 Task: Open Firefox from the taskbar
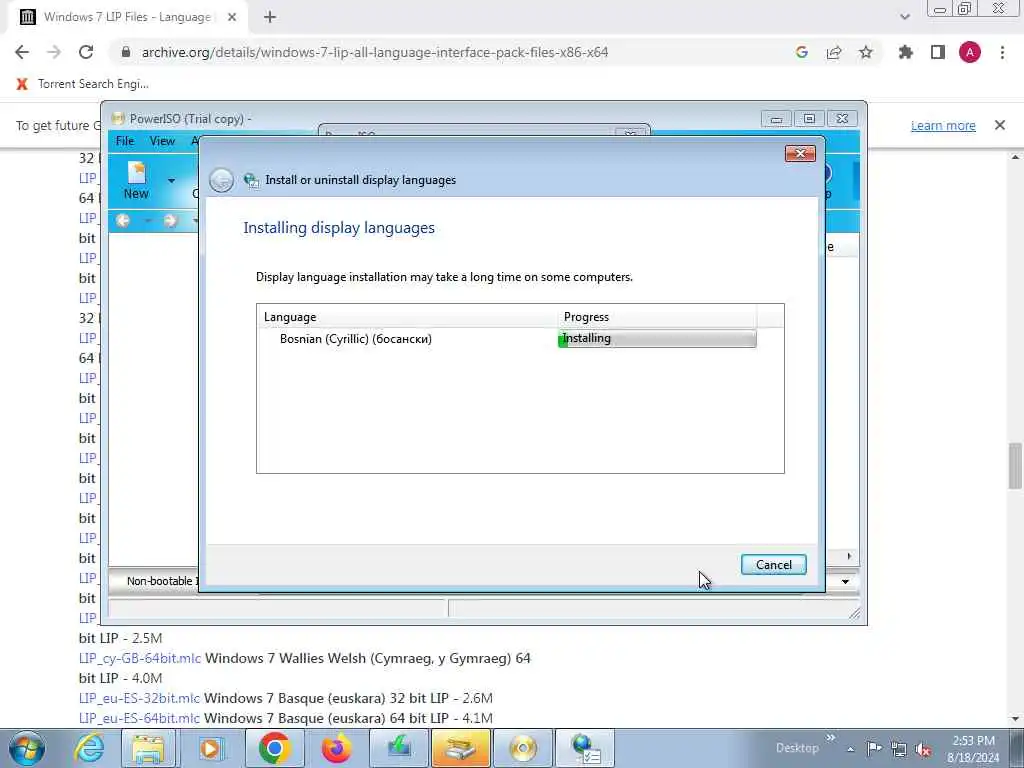point(336,748)
